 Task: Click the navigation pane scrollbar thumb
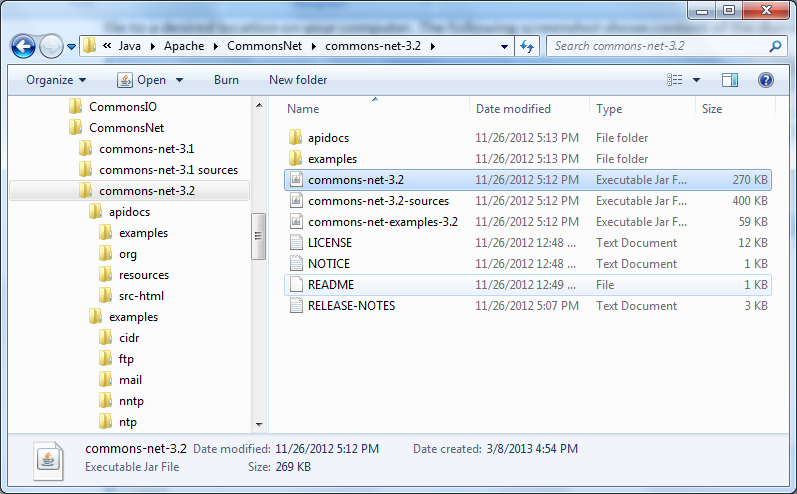click(259, 236)
